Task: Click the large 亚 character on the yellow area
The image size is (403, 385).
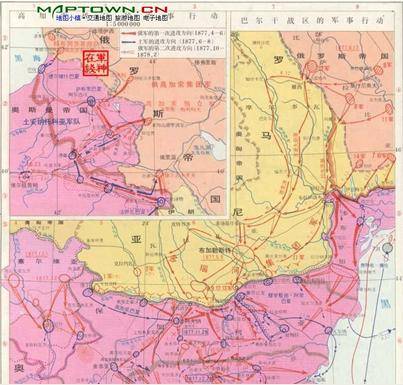Action: coord(136,239)
